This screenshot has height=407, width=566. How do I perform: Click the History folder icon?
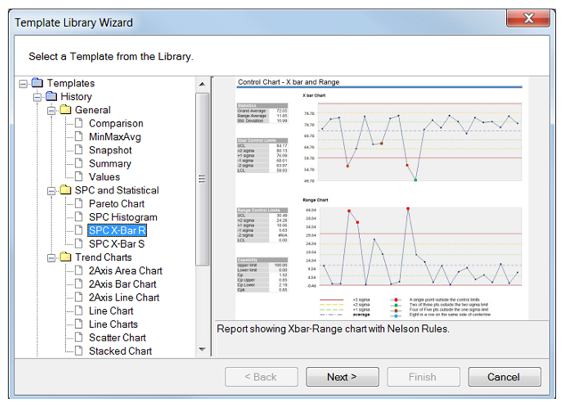pyautogui.click(x=51, y=96)
